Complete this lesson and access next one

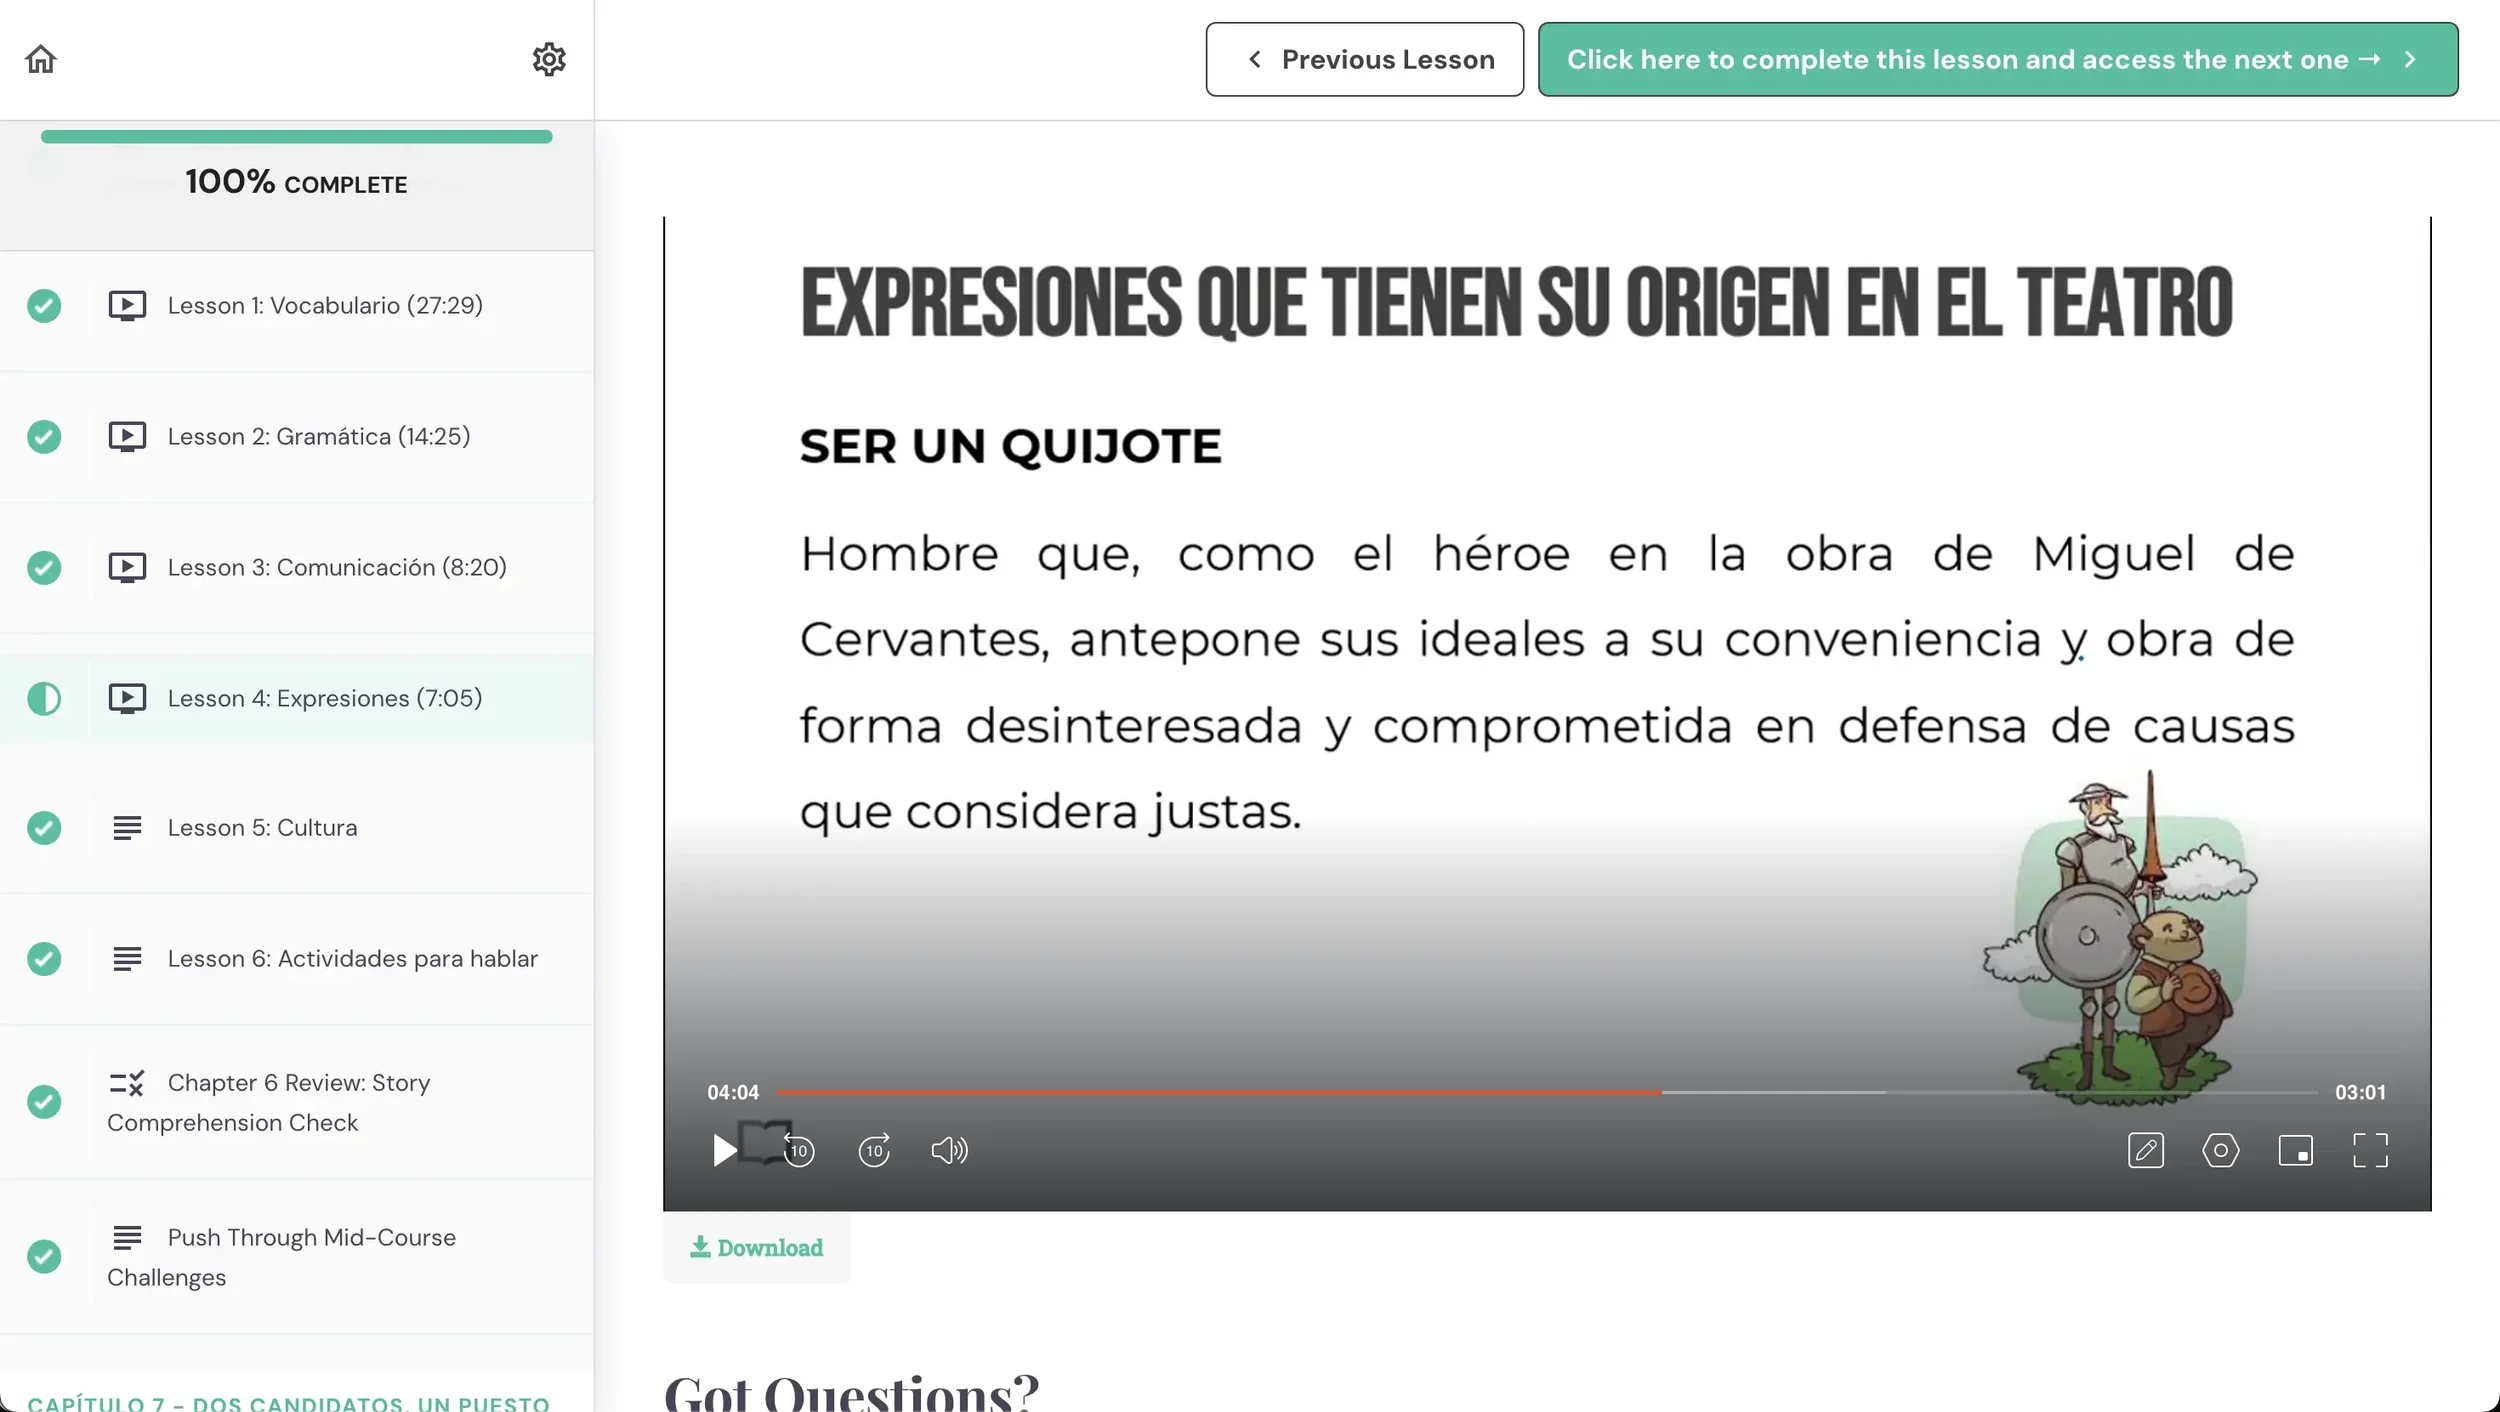point(1998,59)
